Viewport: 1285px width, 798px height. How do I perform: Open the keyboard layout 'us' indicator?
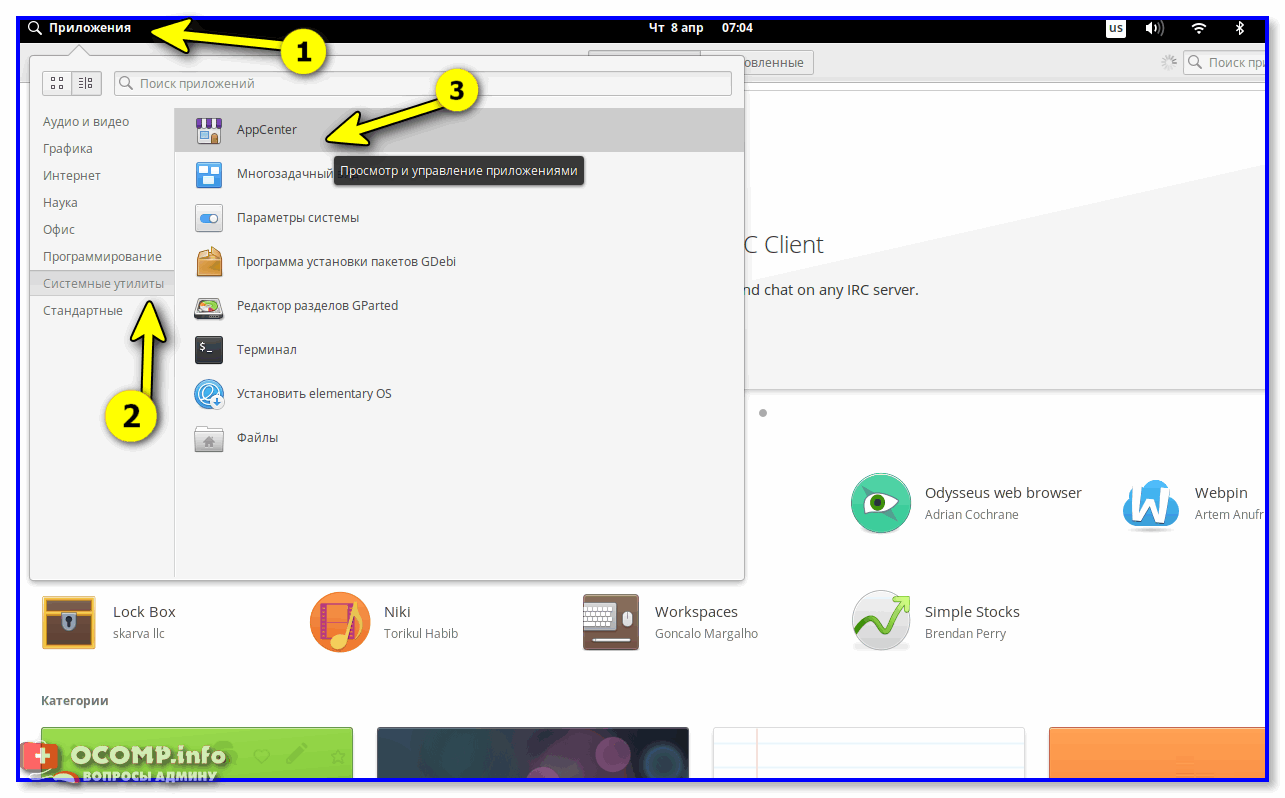[1115, 28]
